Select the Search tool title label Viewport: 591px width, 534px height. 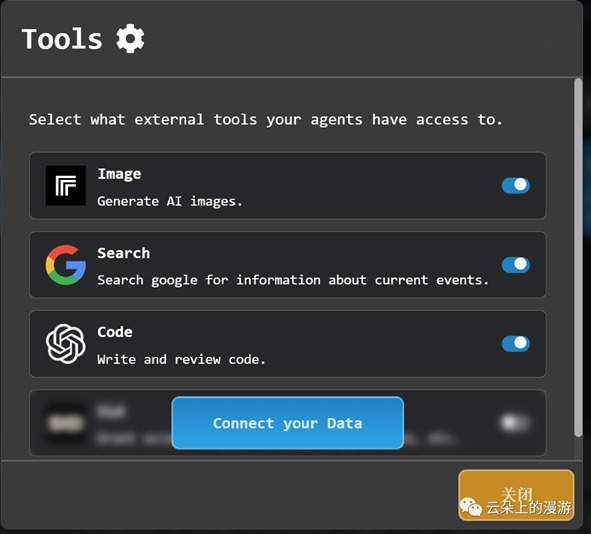pyautogui.click(x=124, y=253)
